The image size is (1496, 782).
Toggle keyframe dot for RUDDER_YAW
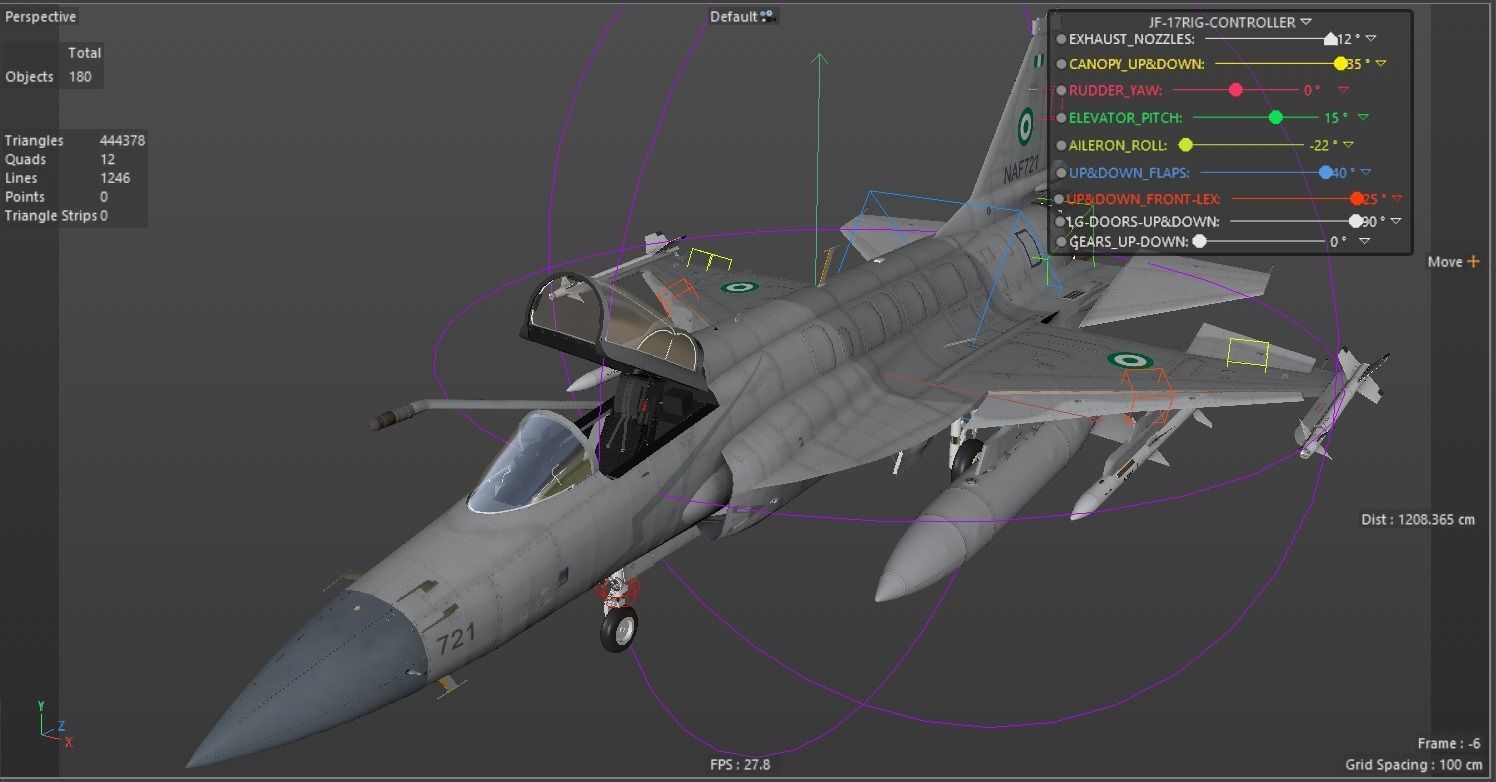pyautogui.click(x=1061, y=90)
